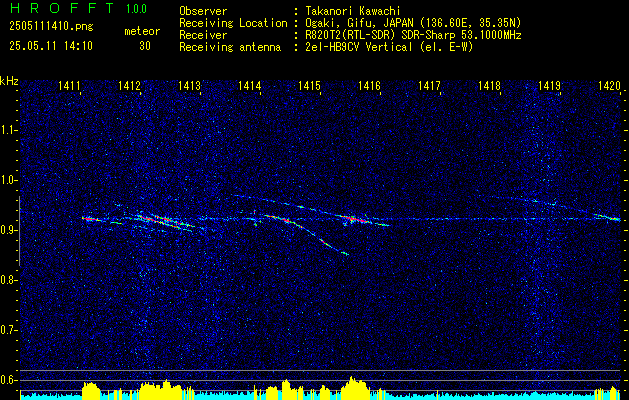Click the kHz axis unit label
The height and width of the screenshot is (400, 629).
click(9, 81)
